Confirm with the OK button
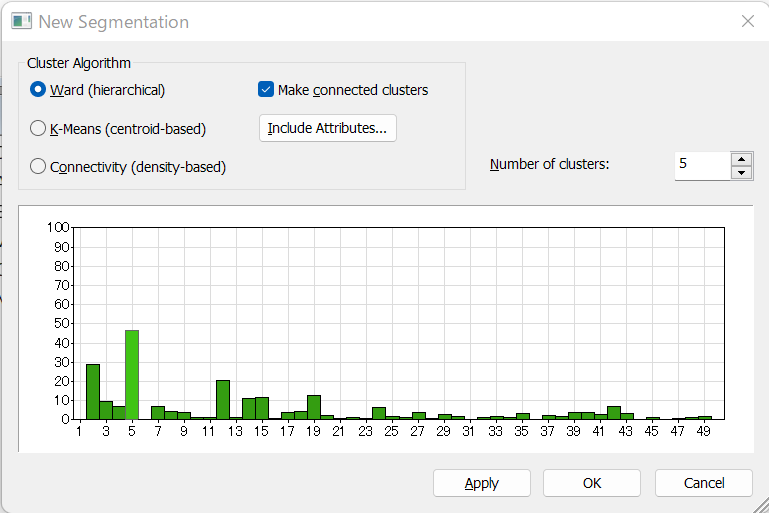Image resolution: width=769 pixels, height=513 pixels. pyautogui.click(x=592, y=483)
